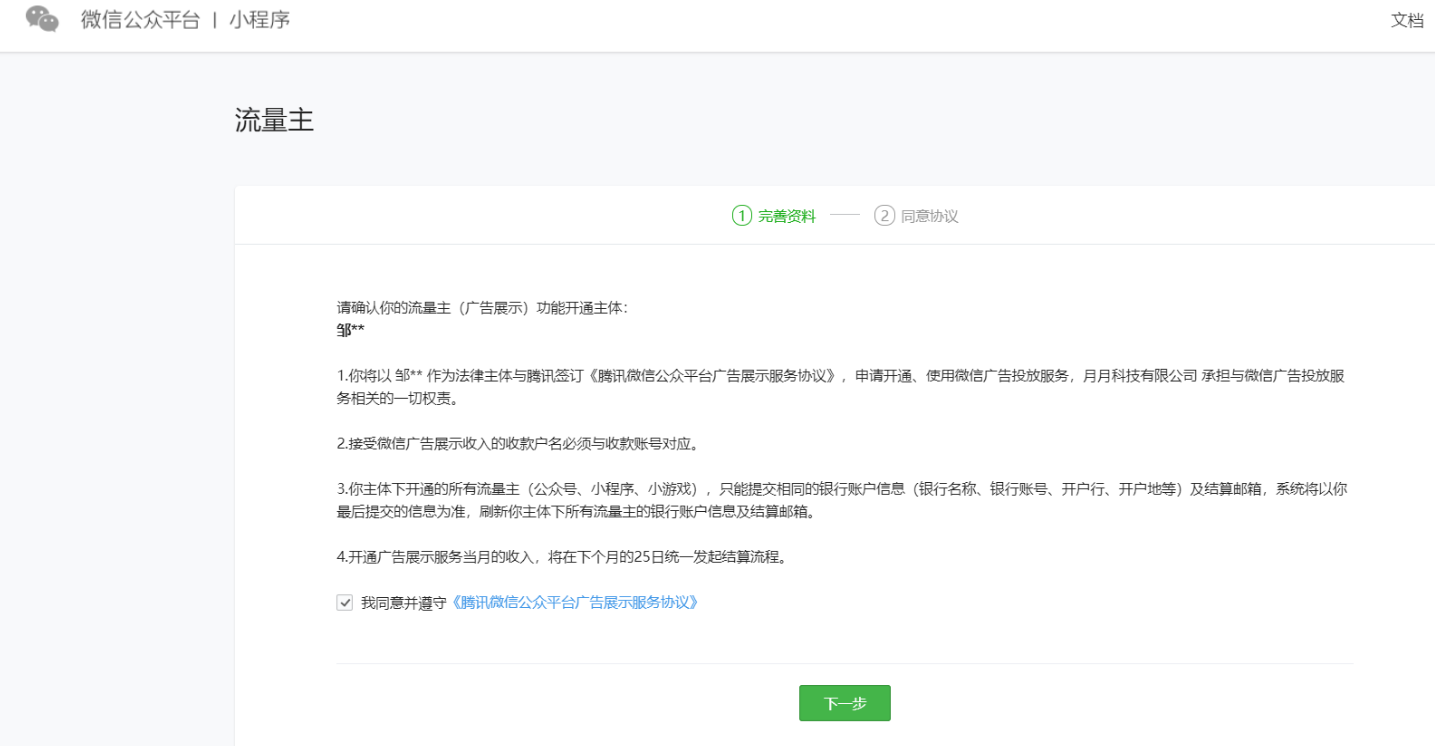Open the 微信公众平台 header title
The width and height of the screenshot is (1435, 746).
coord(140,20)
